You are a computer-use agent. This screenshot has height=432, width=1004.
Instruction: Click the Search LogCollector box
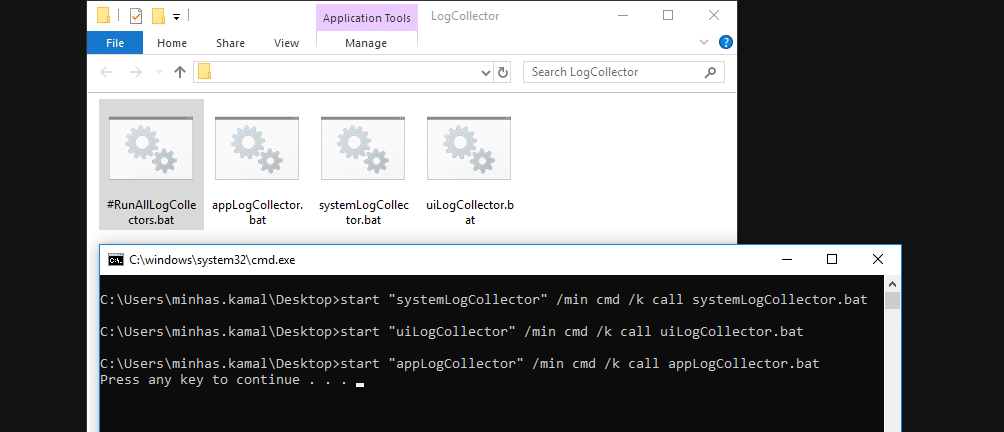pyautogui.click(x=624, y=72)
